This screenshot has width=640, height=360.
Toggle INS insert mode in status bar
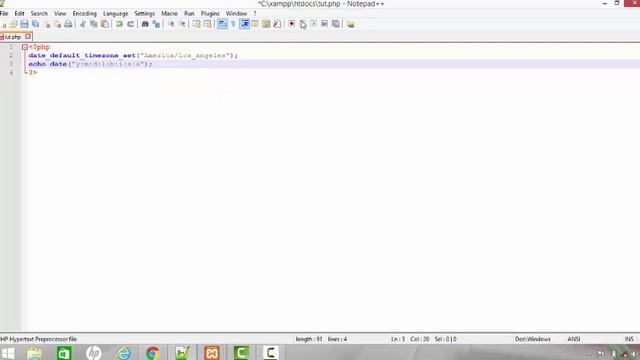pyautogui.click(x=629, y=339)
